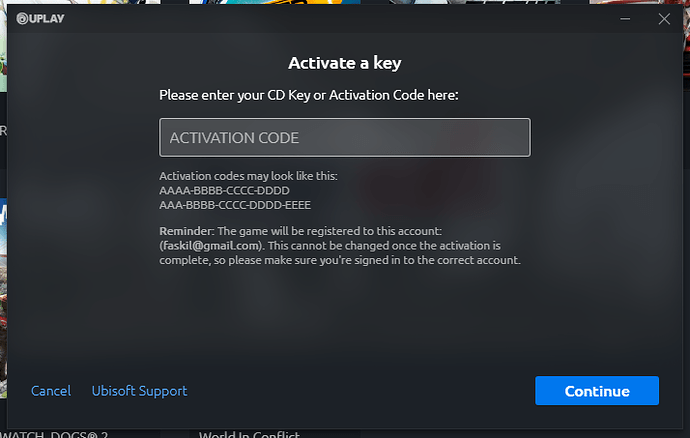690x438 pixels.
Task: Select the WATCH_DOGS 2 title behind dialog
Action: 54,434
